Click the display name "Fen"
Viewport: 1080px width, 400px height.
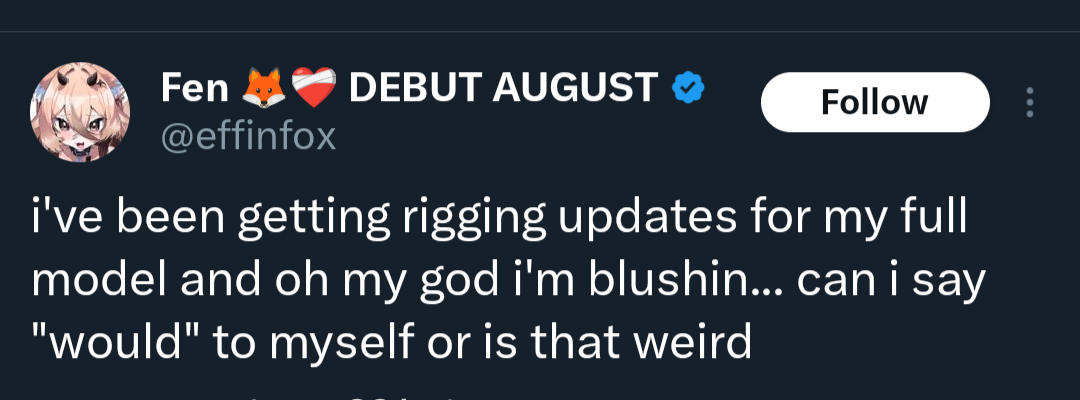click(194, 91)
